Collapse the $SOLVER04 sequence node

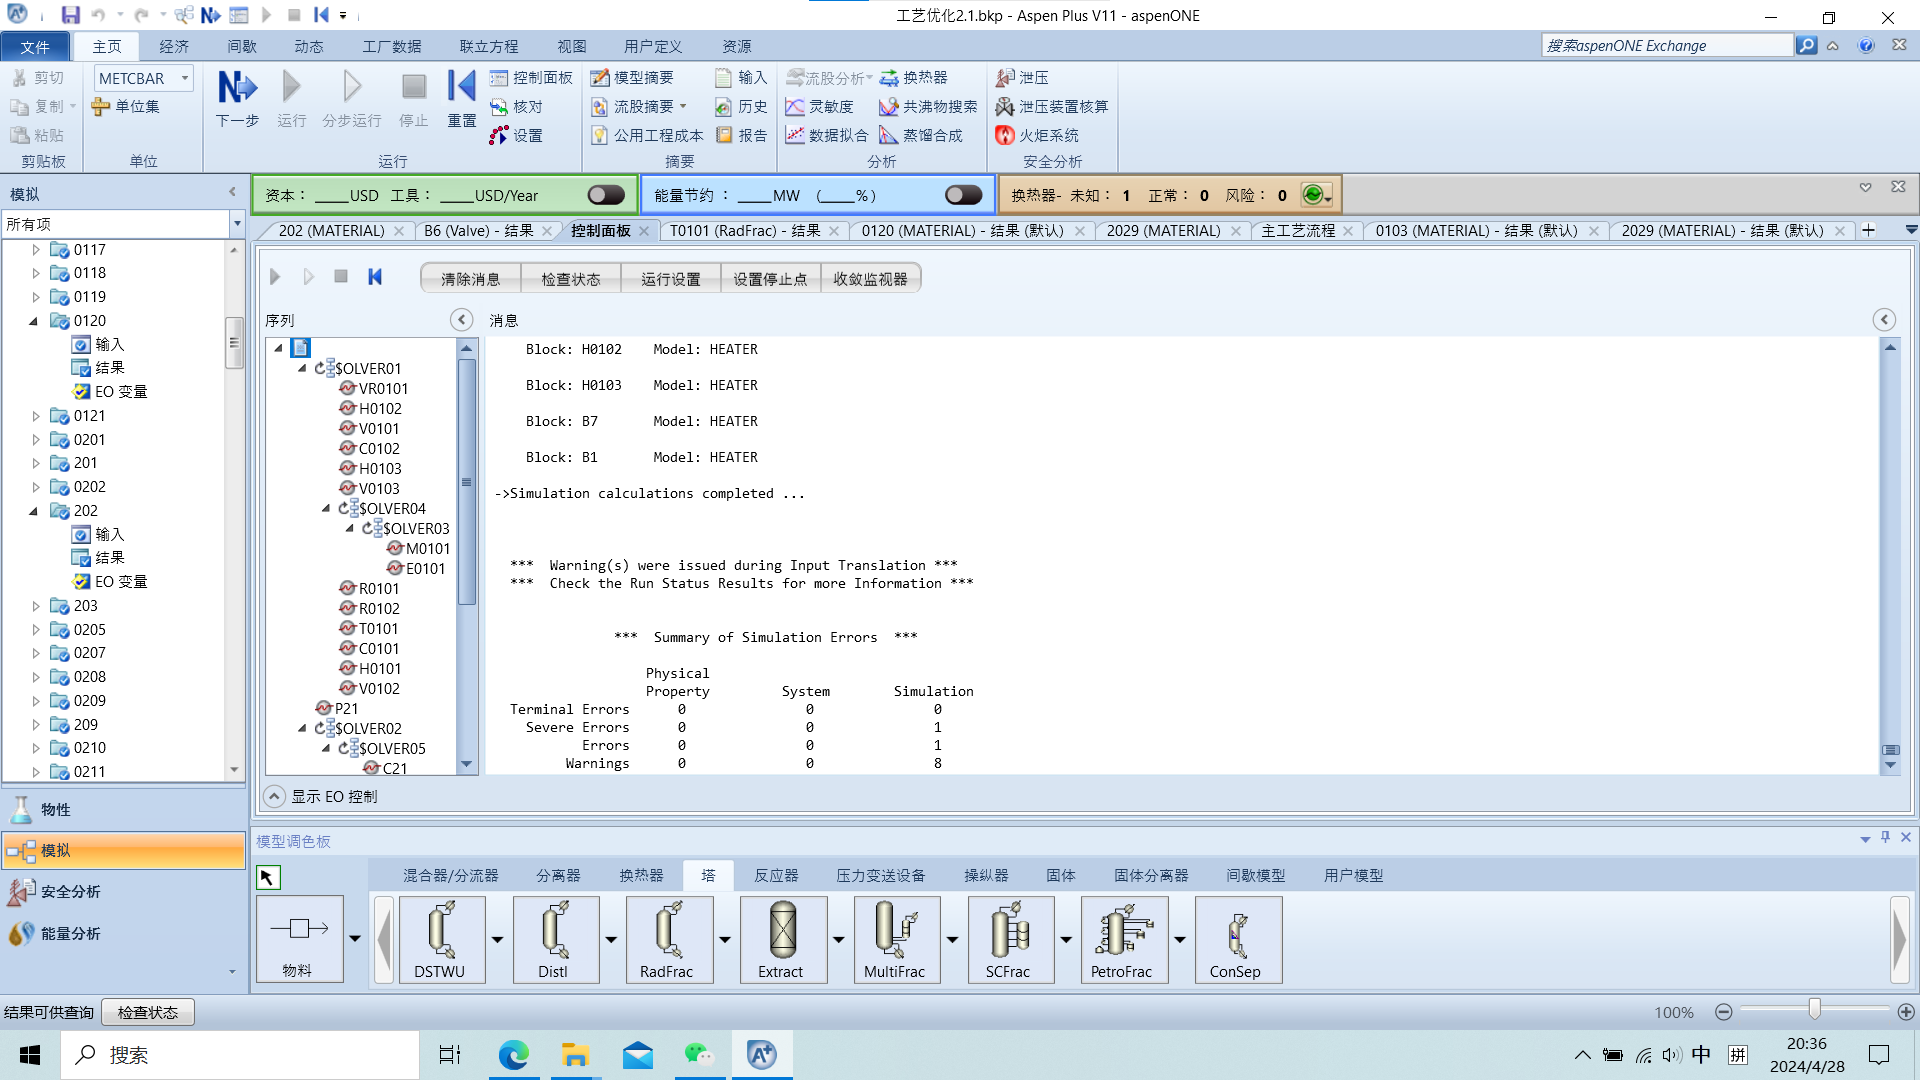click(326, 508)
